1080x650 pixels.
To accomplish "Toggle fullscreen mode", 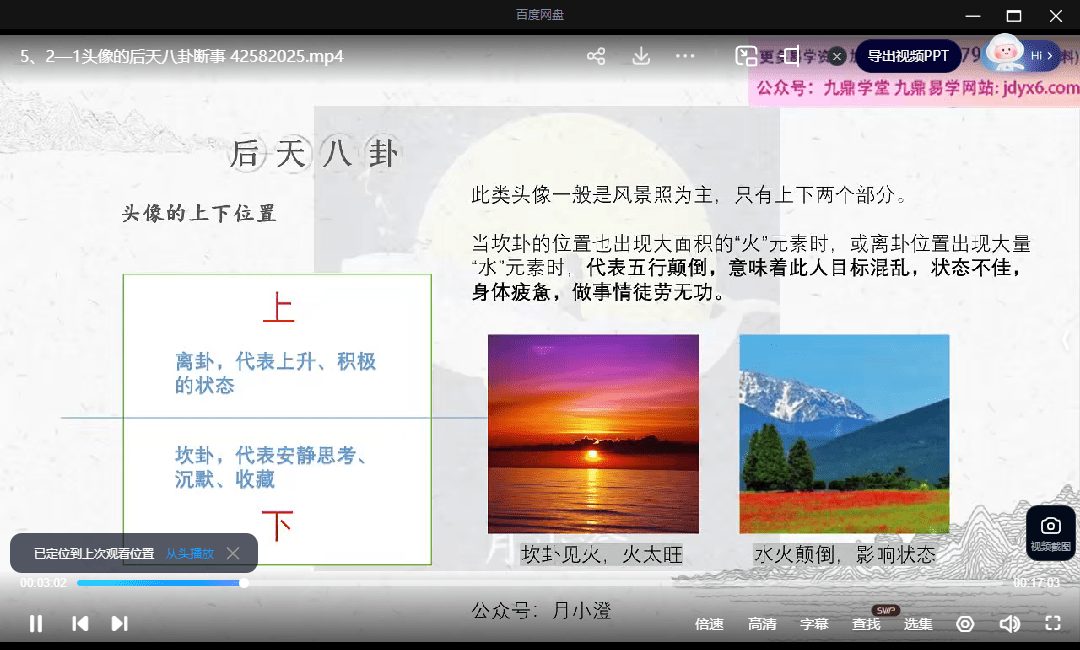I will pos(1053,624).
